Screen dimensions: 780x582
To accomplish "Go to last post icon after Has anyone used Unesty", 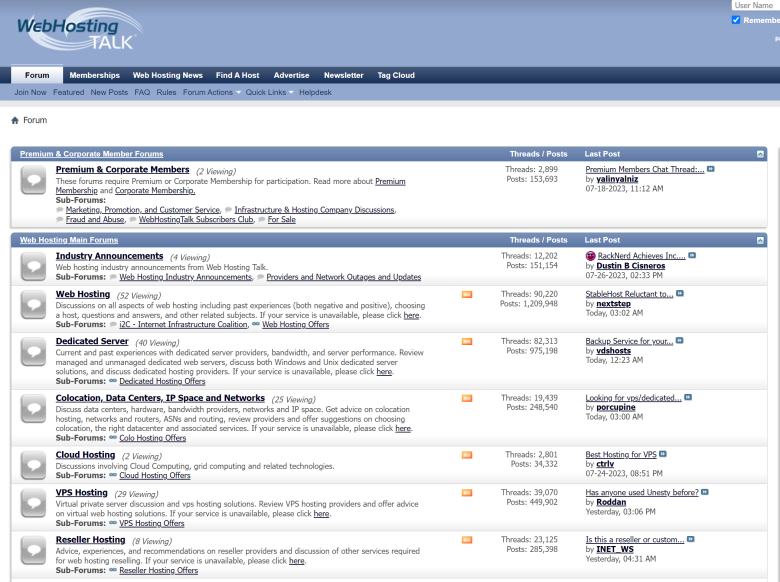I will (704, 492).
